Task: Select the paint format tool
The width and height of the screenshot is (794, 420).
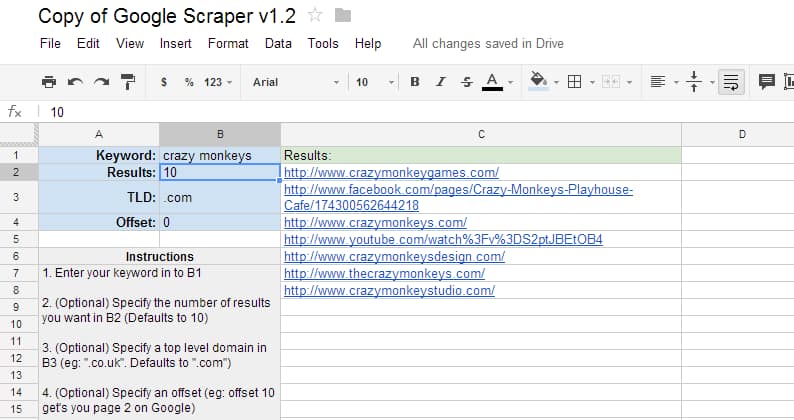Action: coord(127,82)
